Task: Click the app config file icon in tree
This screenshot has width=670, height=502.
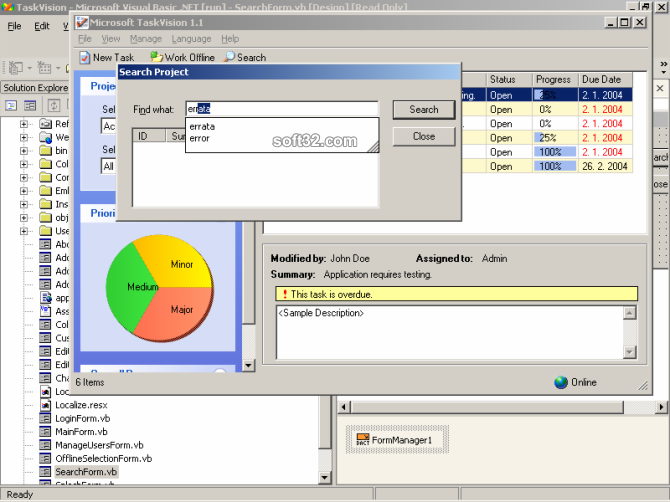Action: pyautogui.click(x=45, y=298)
